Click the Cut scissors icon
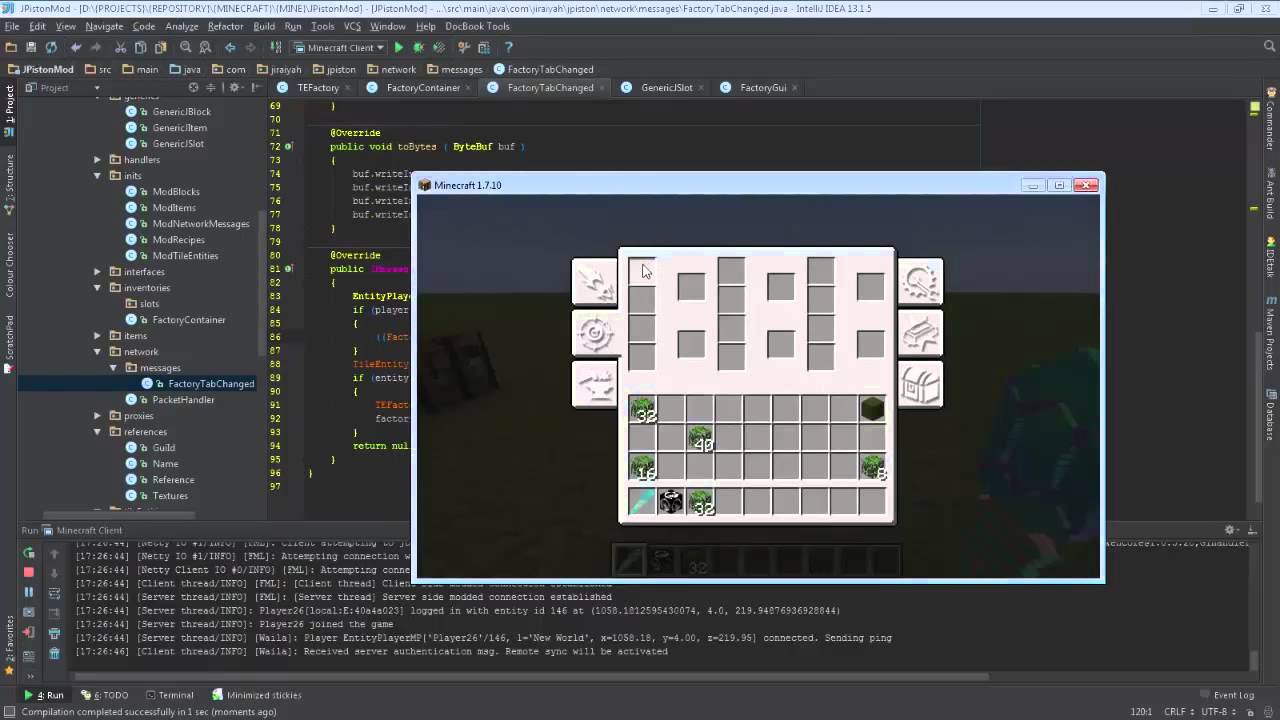The height and width of the screenshot is (720, 1280). (121, 47)
